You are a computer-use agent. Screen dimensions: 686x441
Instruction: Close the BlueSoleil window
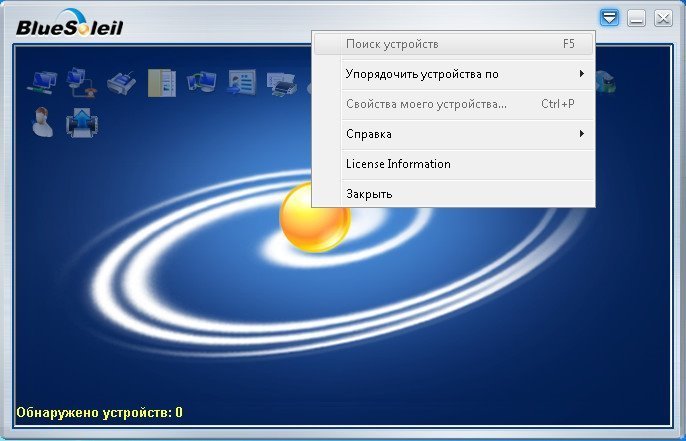663,18
